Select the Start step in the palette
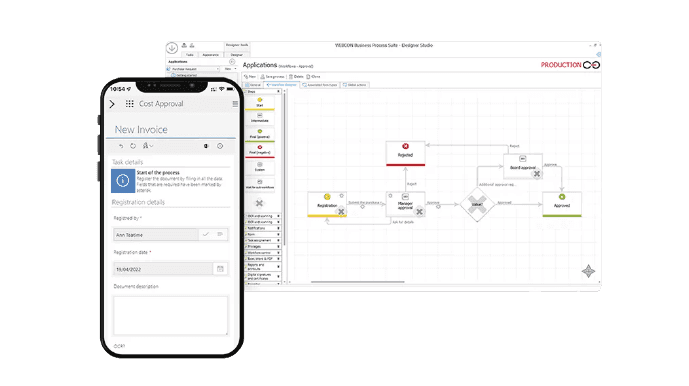This screenshot has width=689, height=386. point(260,103)
